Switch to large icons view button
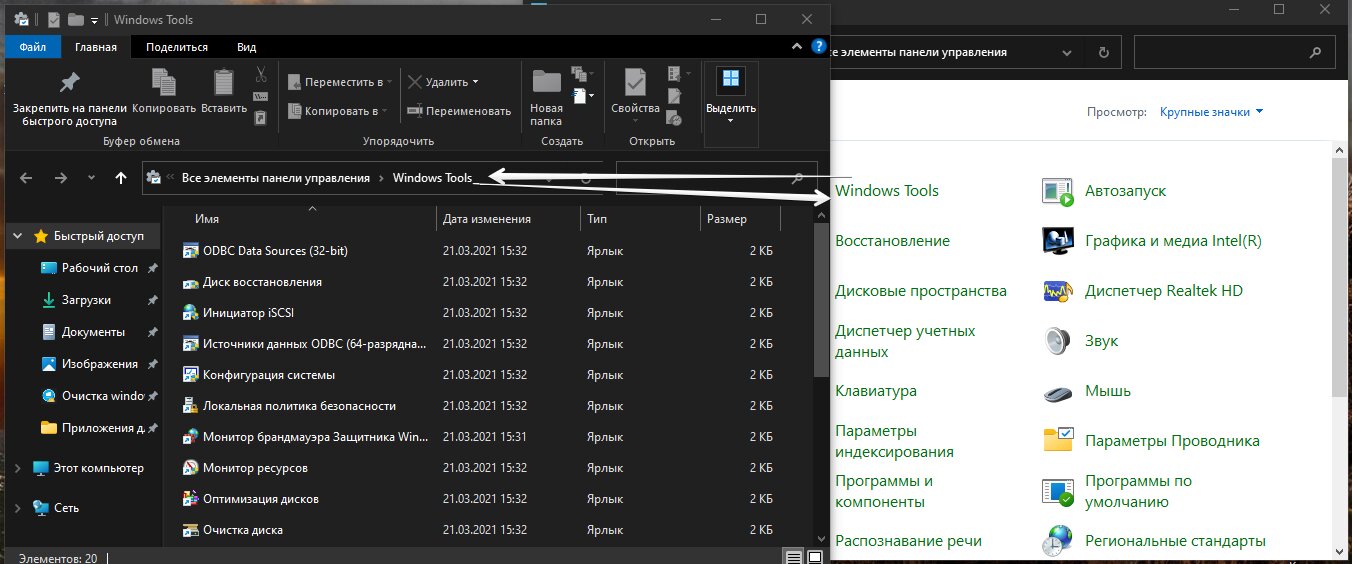The width and height of the screenshot is (1352, 564). tap(817, 556)
